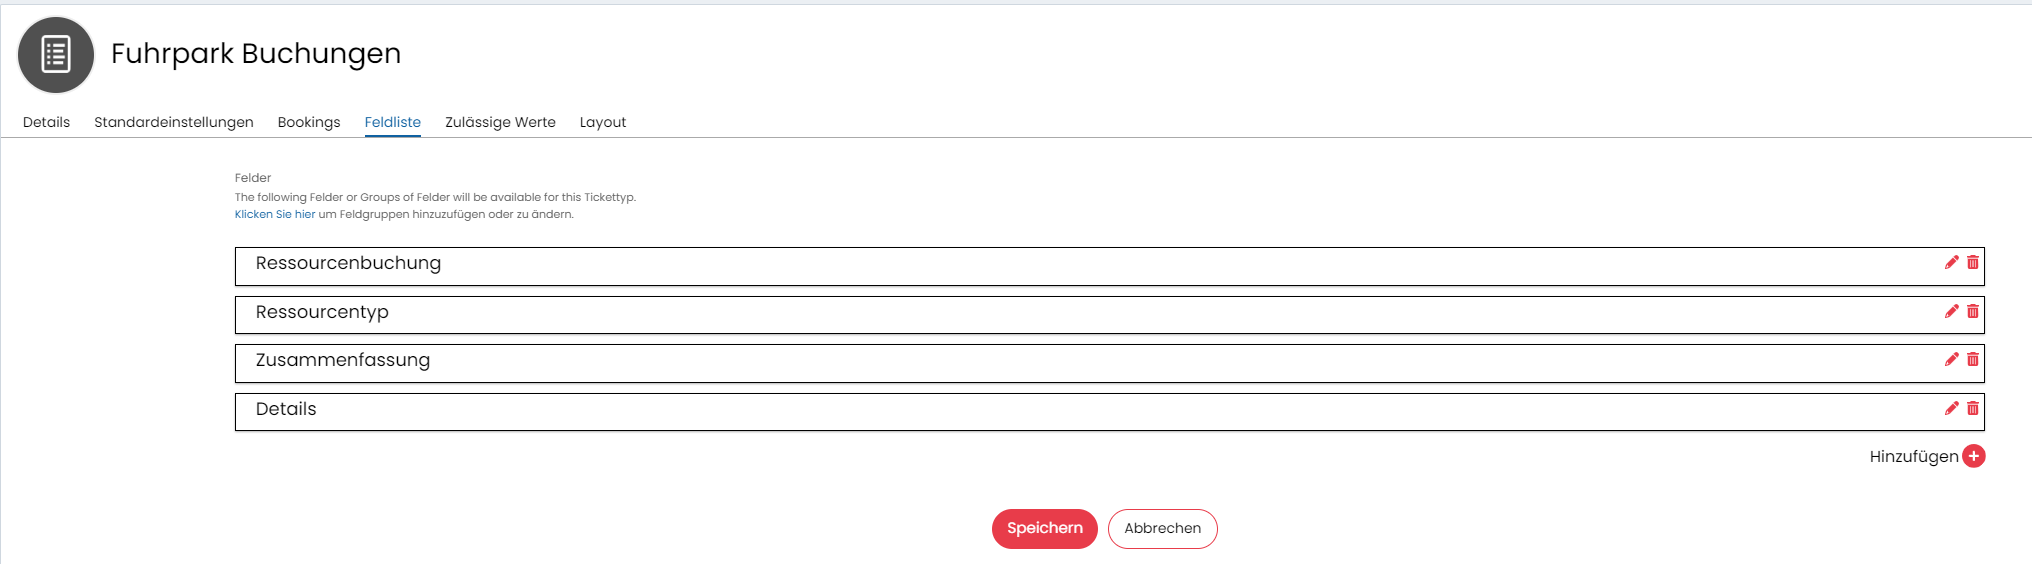Follow the 'Klicken Sie hier' link
This screenshot has width=2032, height=564.
pyautogui.click(x=275, y=215)
